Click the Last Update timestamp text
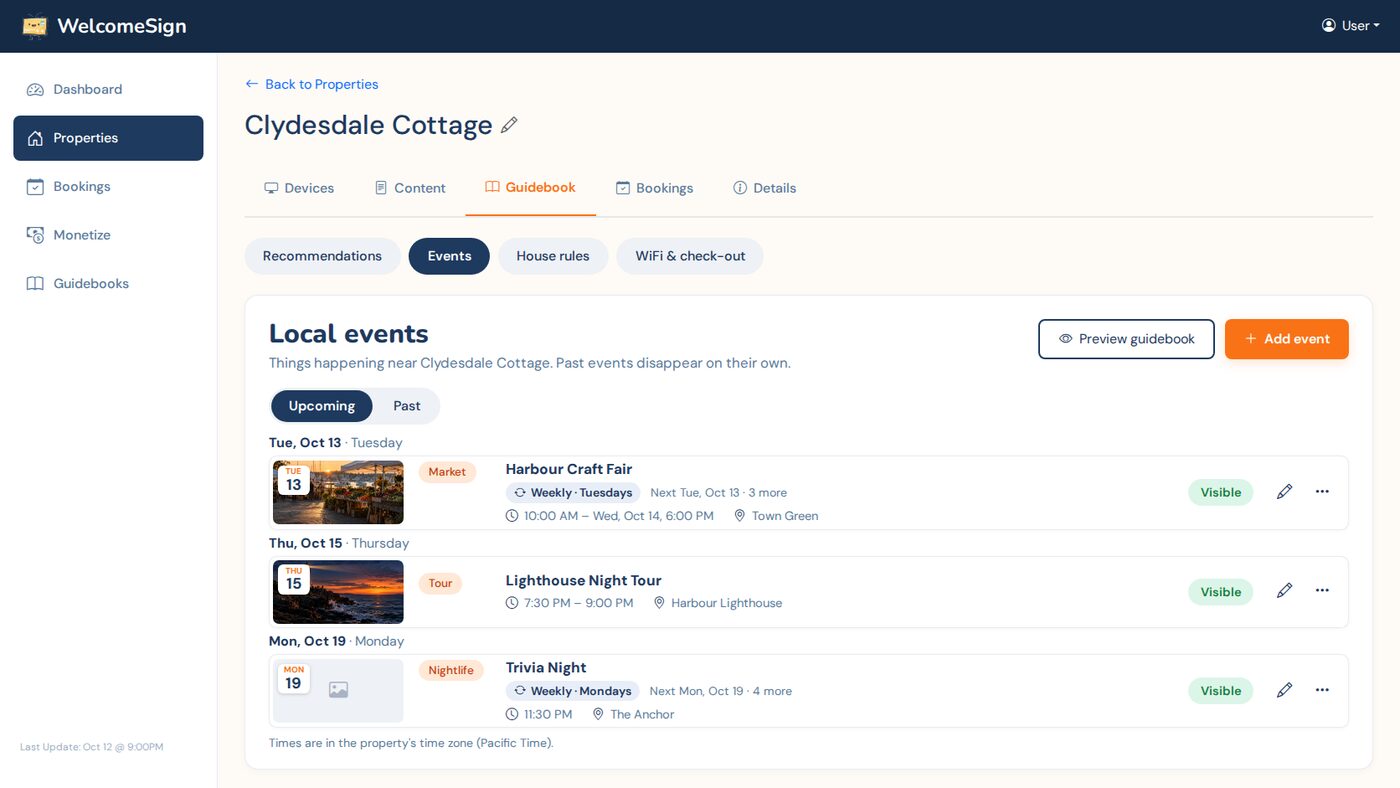1400x788 pixels. pos(92,747)
